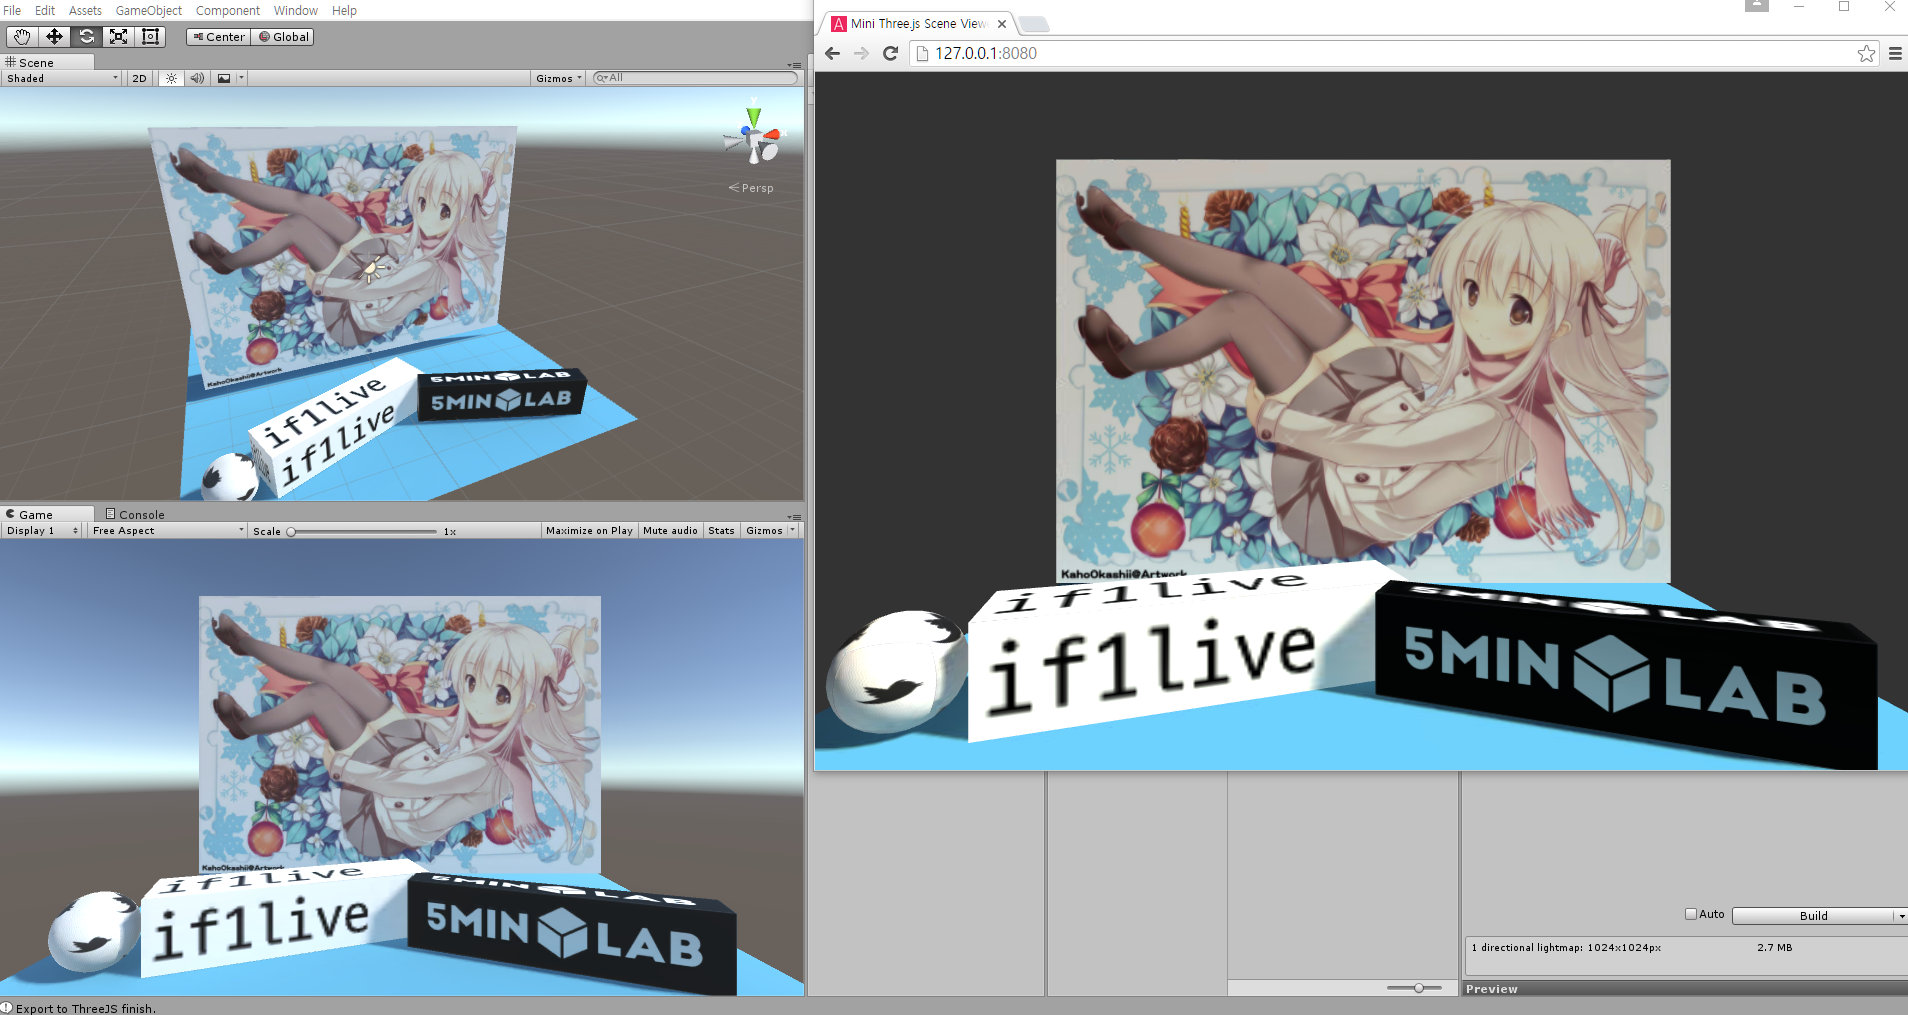Select the Hand pan tool

[22, 36]
